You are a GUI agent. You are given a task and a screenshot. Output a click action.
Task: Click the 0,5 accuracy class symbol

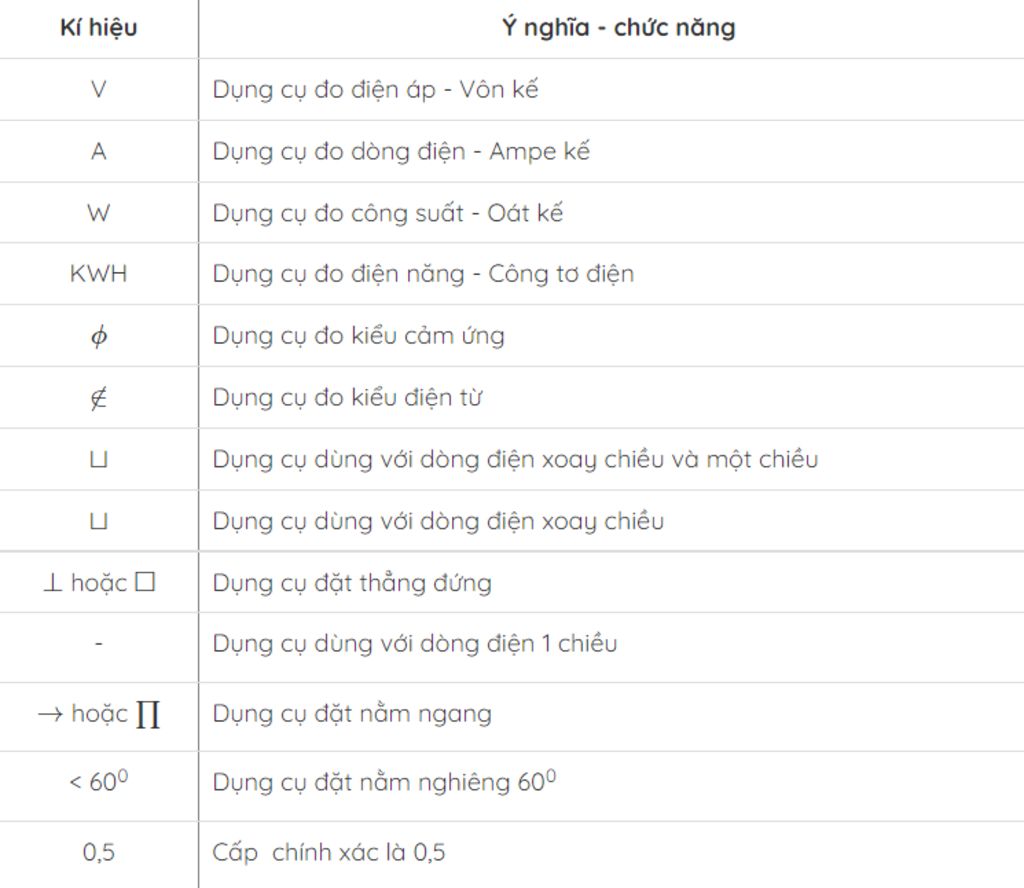coord(99,852)
